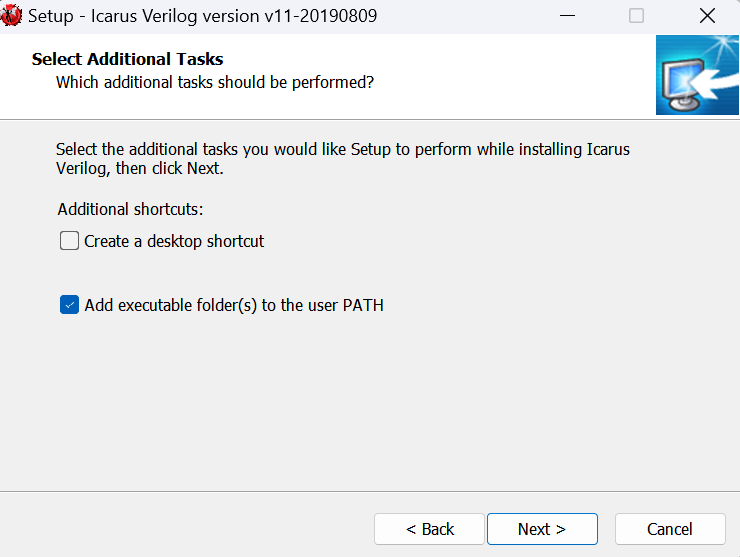Click the 'Select Additional Tasks' heading
740x557 pixels.
128,59
